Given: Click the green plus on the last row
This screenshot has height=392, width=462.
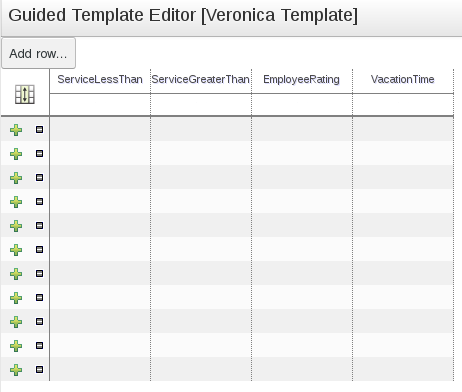Looking at the screenshot, I should coord(16,370).
